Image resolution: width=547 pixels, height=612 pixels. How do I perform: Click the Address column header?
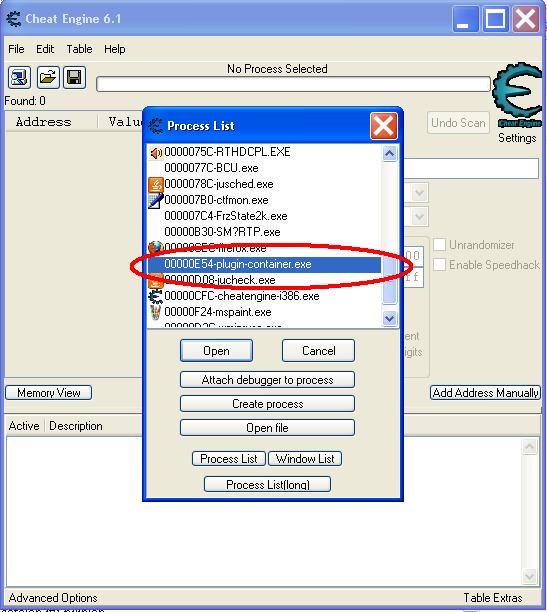tap(51, 122)
